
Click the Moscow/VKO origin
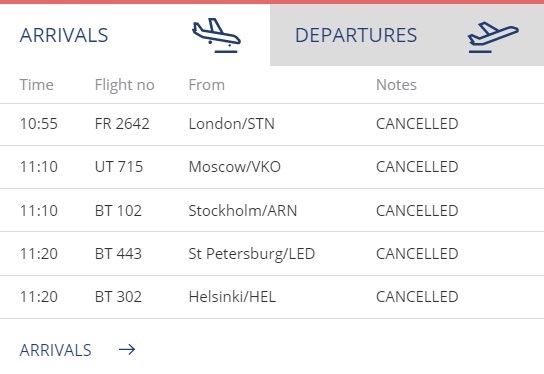coord(235,167)
